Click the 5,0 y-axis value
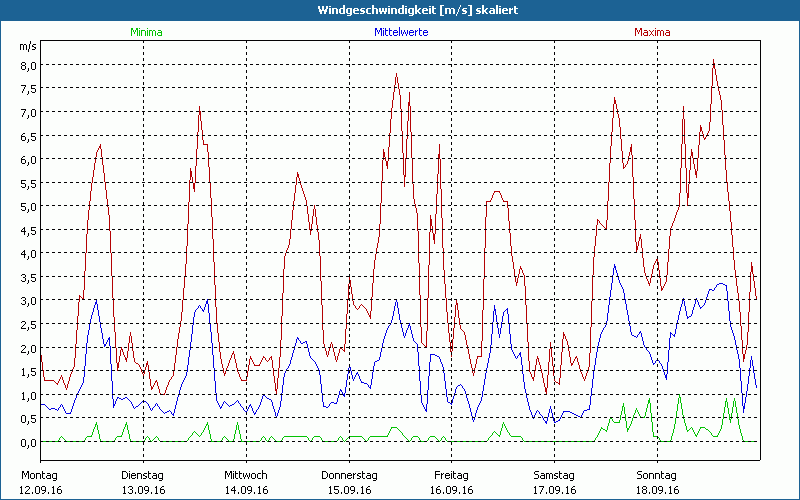The image size is (800, 500). (x=28, y=207)
